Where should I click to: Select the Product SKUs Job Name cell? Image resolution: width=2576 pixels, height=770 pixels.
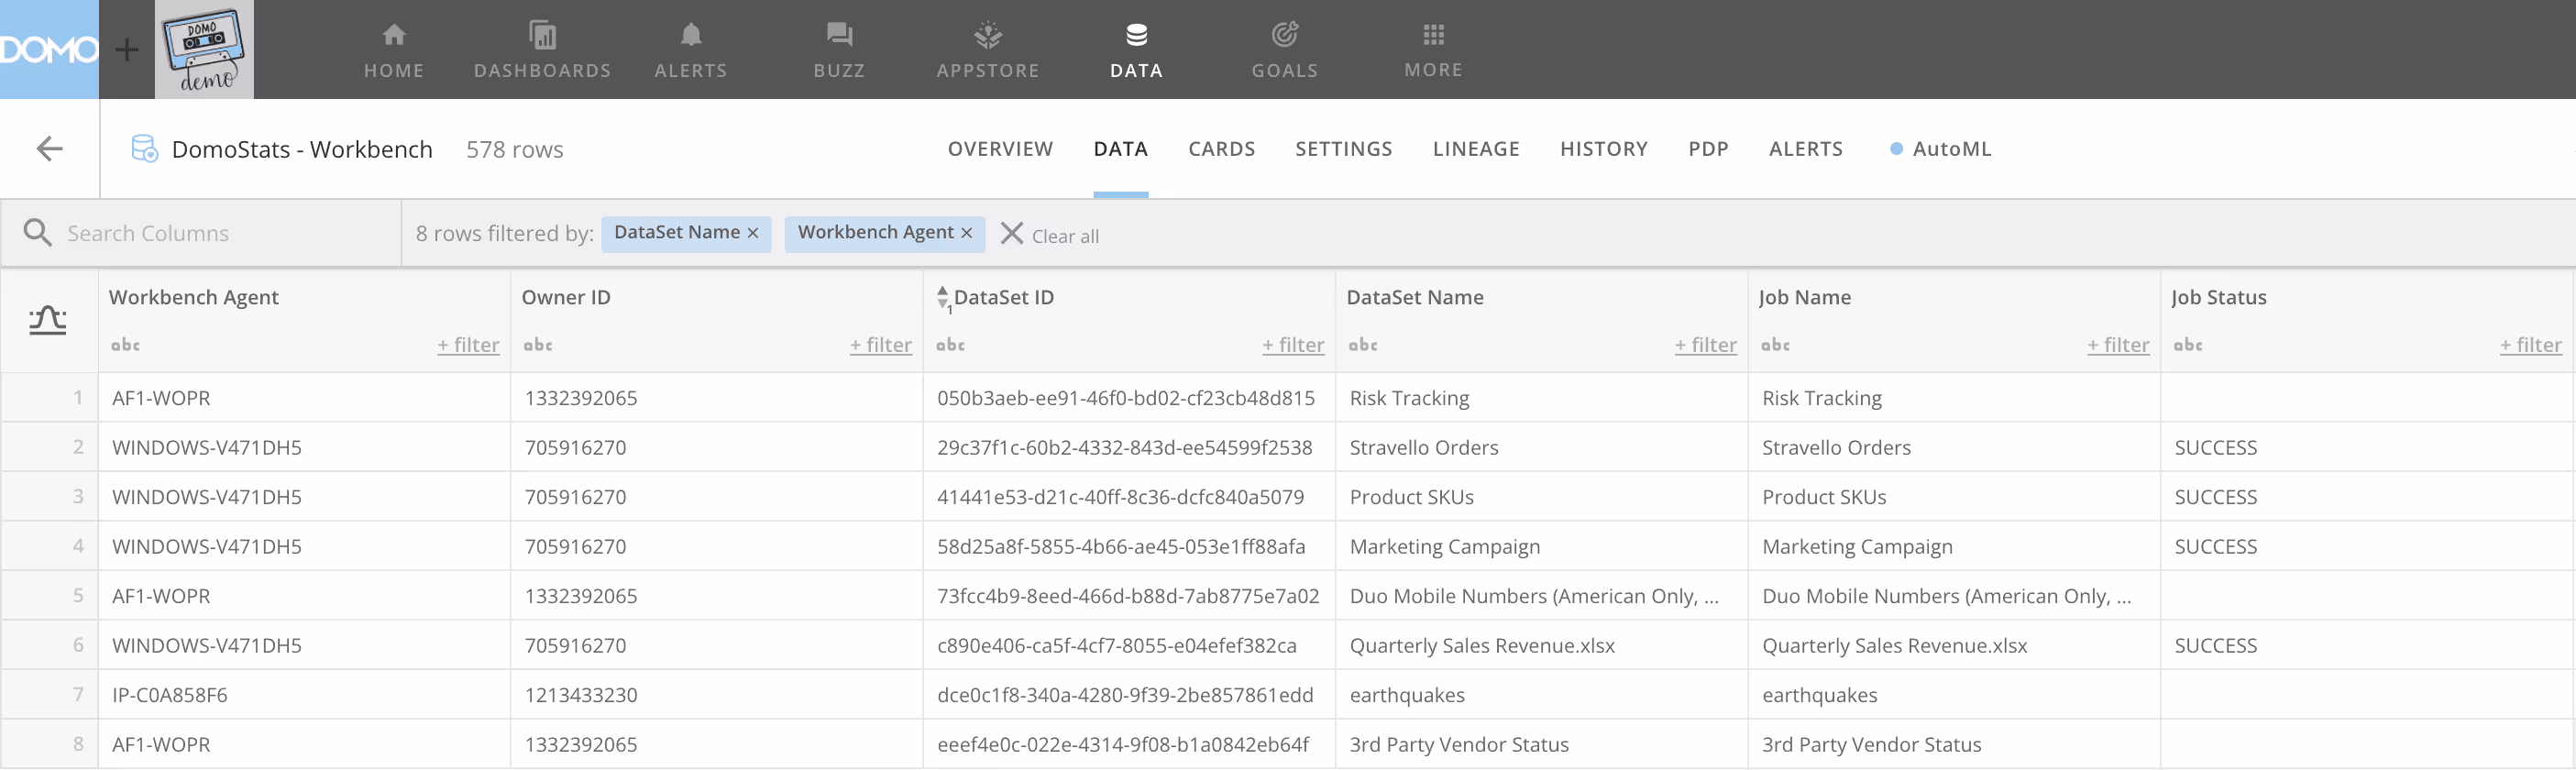click(1954, 497)
